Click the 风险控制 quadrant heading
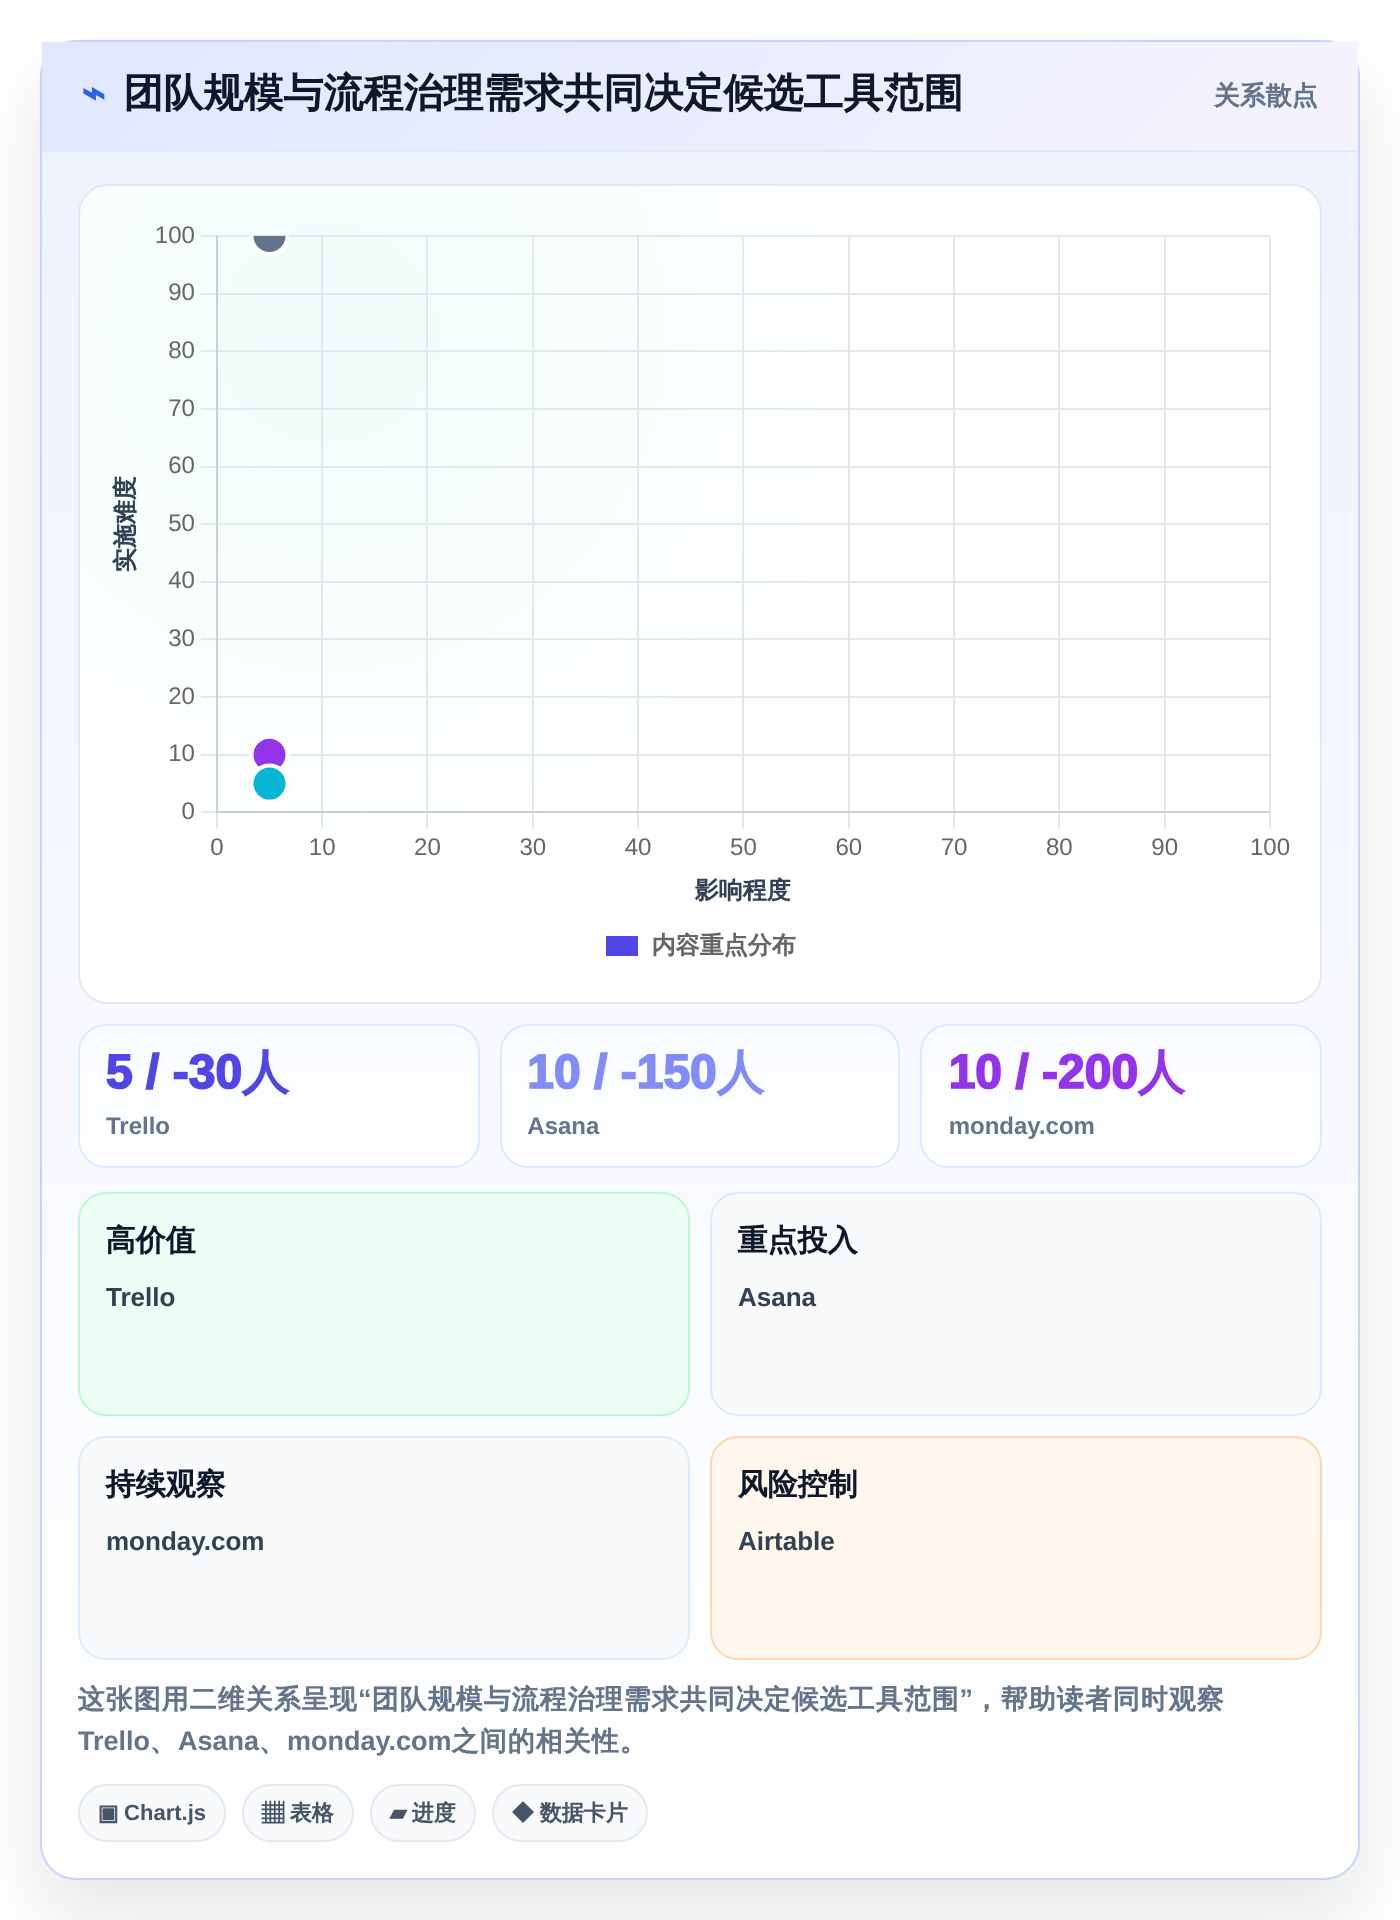Image resolution: width=1400 pixels, height=1920 pixels. [x=798, y=1484]
